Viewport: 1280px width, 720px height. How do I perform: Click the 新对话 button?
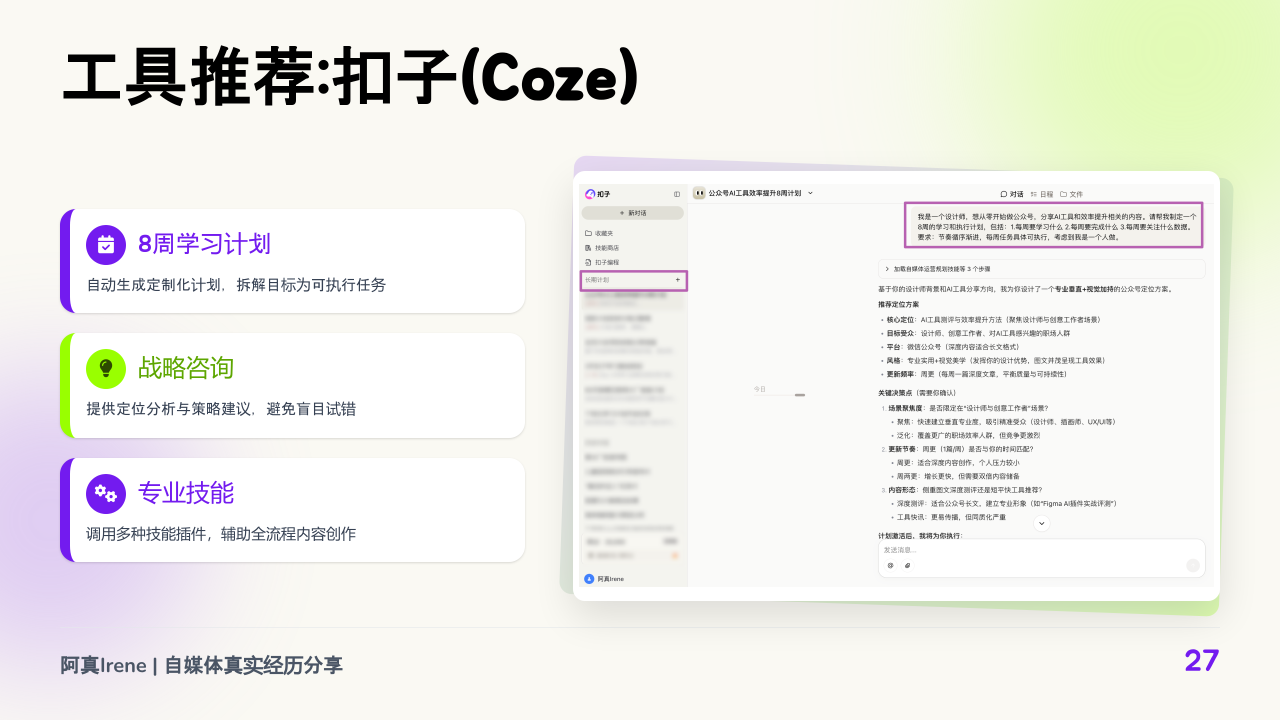coord(633,213)
